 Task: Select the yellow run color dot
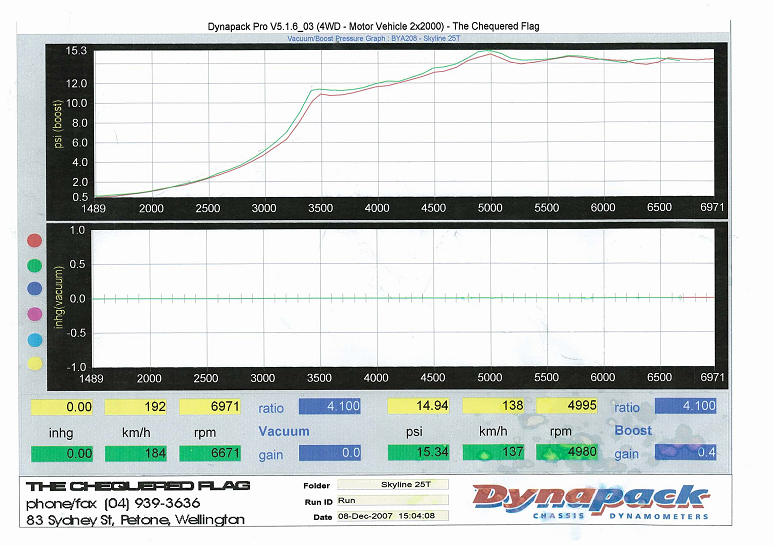35,362
